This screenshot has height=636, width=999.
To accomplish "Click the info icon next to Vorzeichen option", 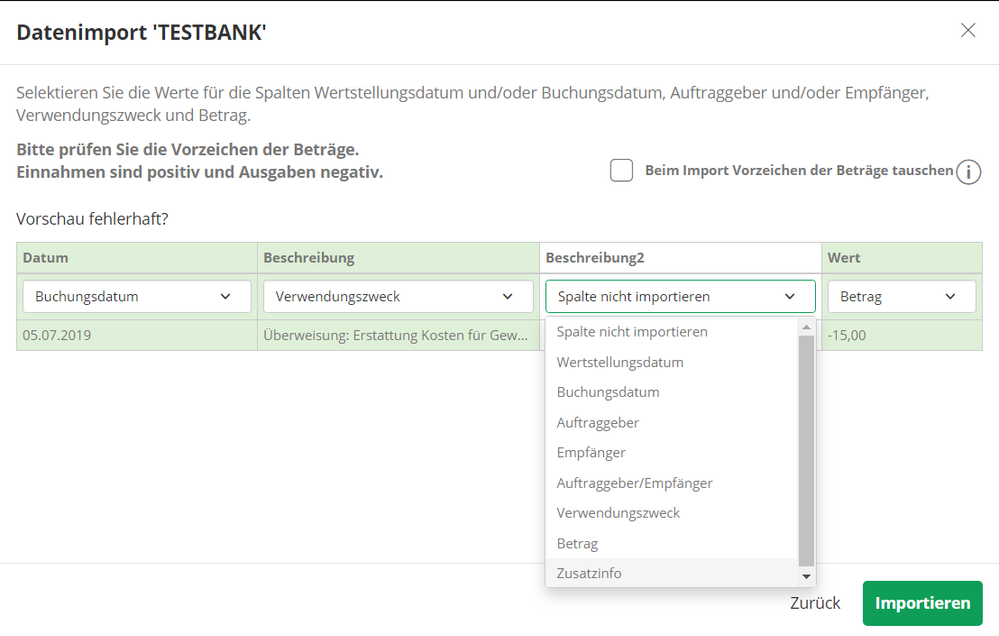I will (968, 172).
